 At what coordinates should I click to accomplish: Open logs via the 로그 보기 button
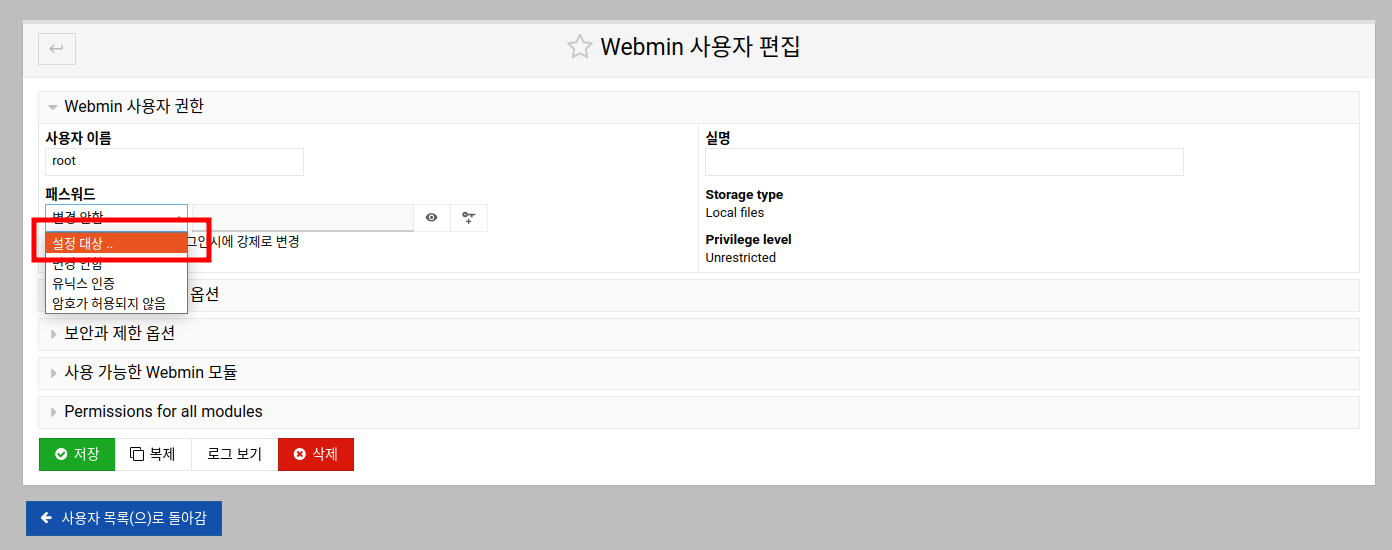tap(235, 454)
